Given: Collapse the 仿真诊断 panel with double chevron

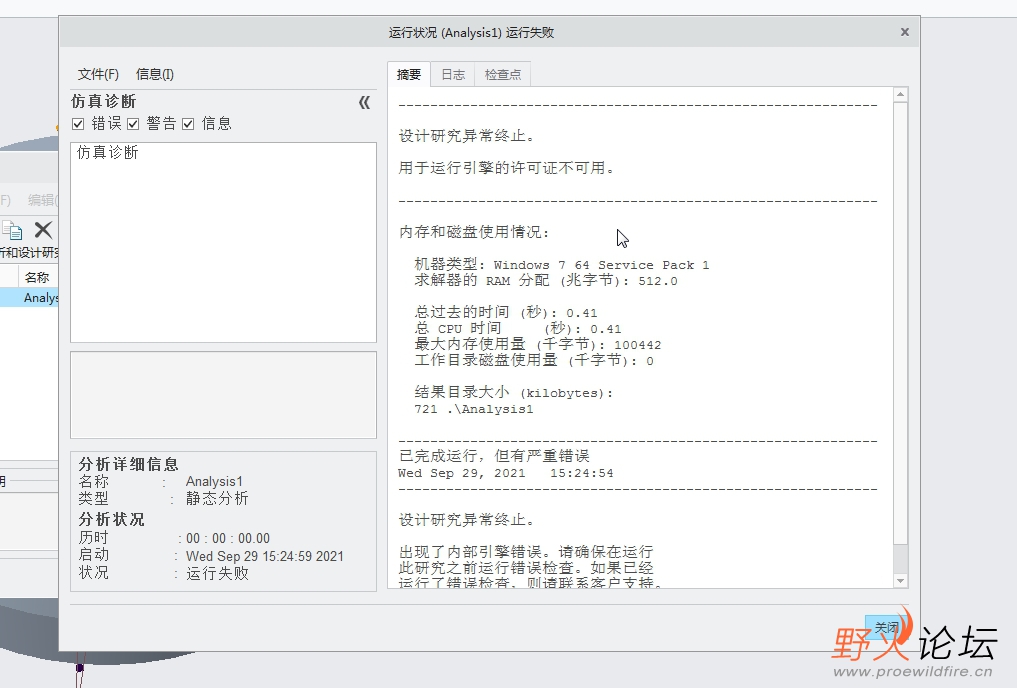Looking at the screenshot, I should pyautogui.click(x=365, y=102).
